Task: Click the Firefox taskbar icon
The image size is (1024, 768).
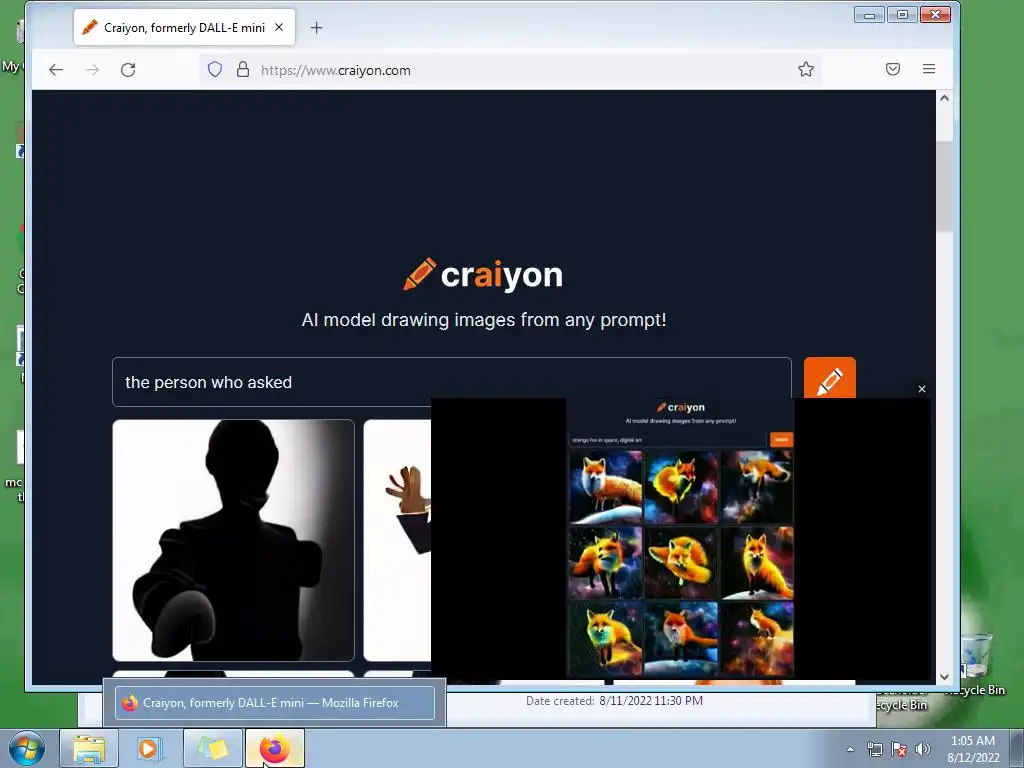Action: tap(274, 748)
